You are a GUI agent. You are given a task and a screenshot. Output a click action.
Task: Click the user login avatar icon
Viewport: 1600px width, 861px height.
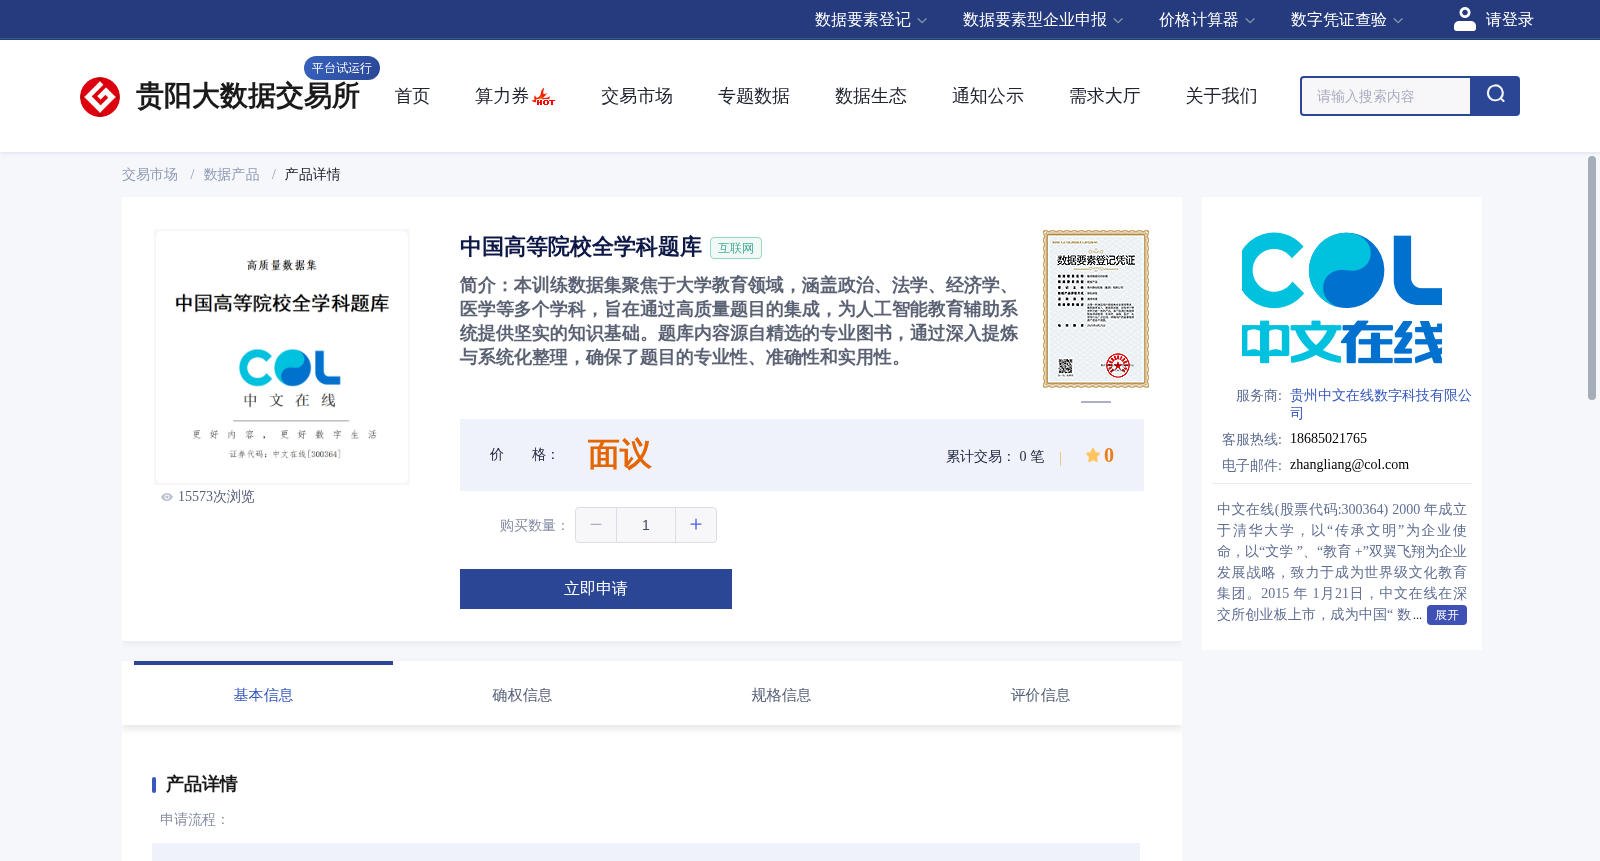click(1465, 19)
